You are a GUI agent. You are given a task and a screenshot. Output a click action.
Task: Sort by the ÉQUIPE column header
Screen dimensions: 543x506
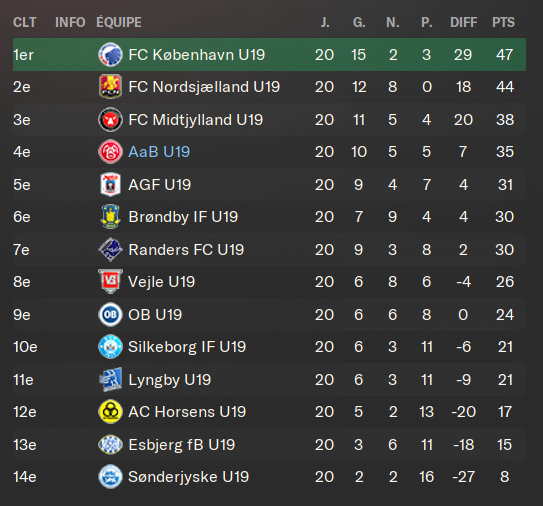tap(119, 23)
